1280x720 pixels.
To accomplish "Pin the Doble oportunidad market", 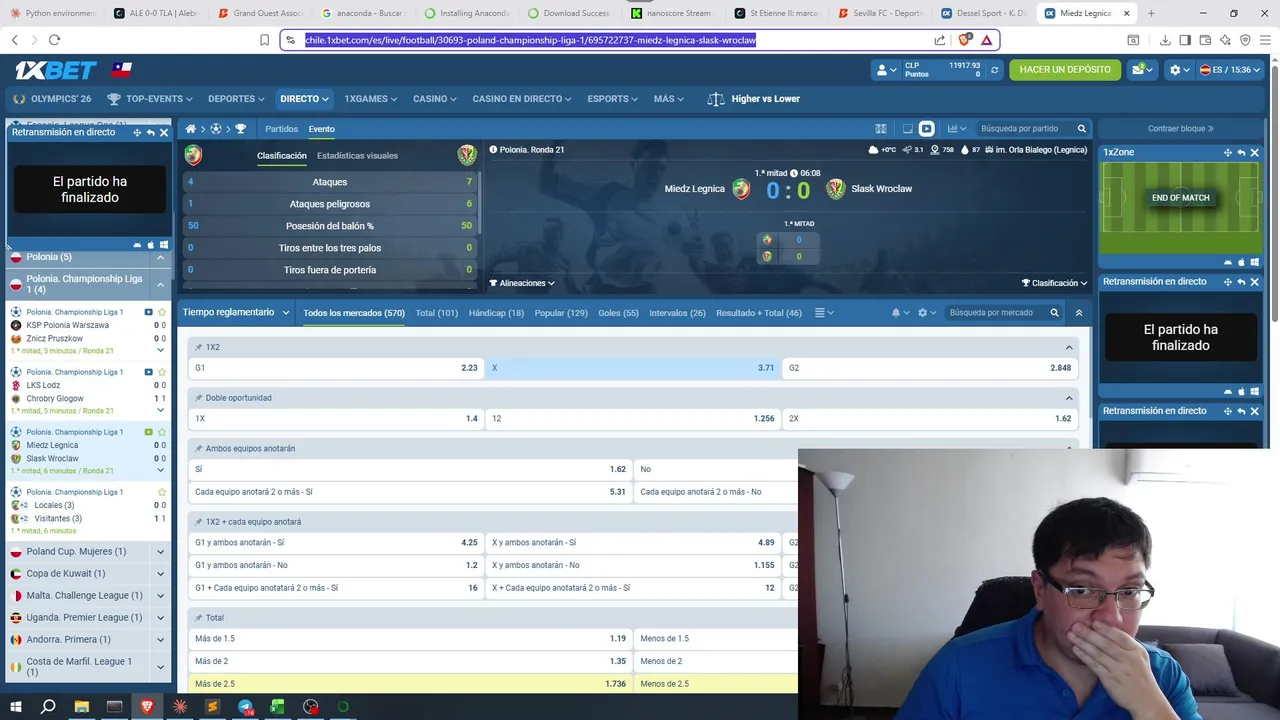I will [198, 398].
